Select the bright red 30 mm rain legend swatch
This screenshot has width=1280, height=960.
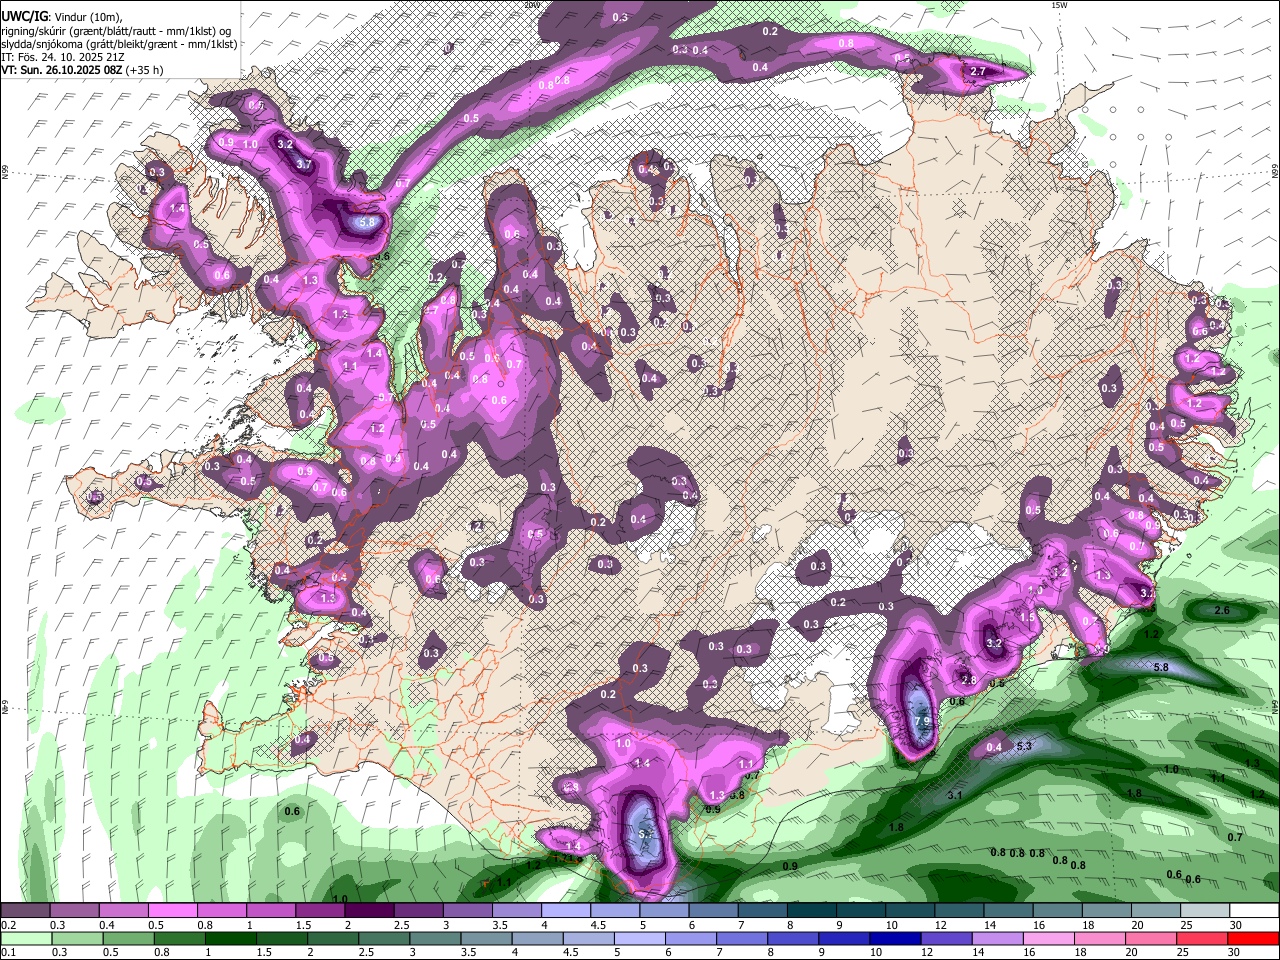(1254, 938)
